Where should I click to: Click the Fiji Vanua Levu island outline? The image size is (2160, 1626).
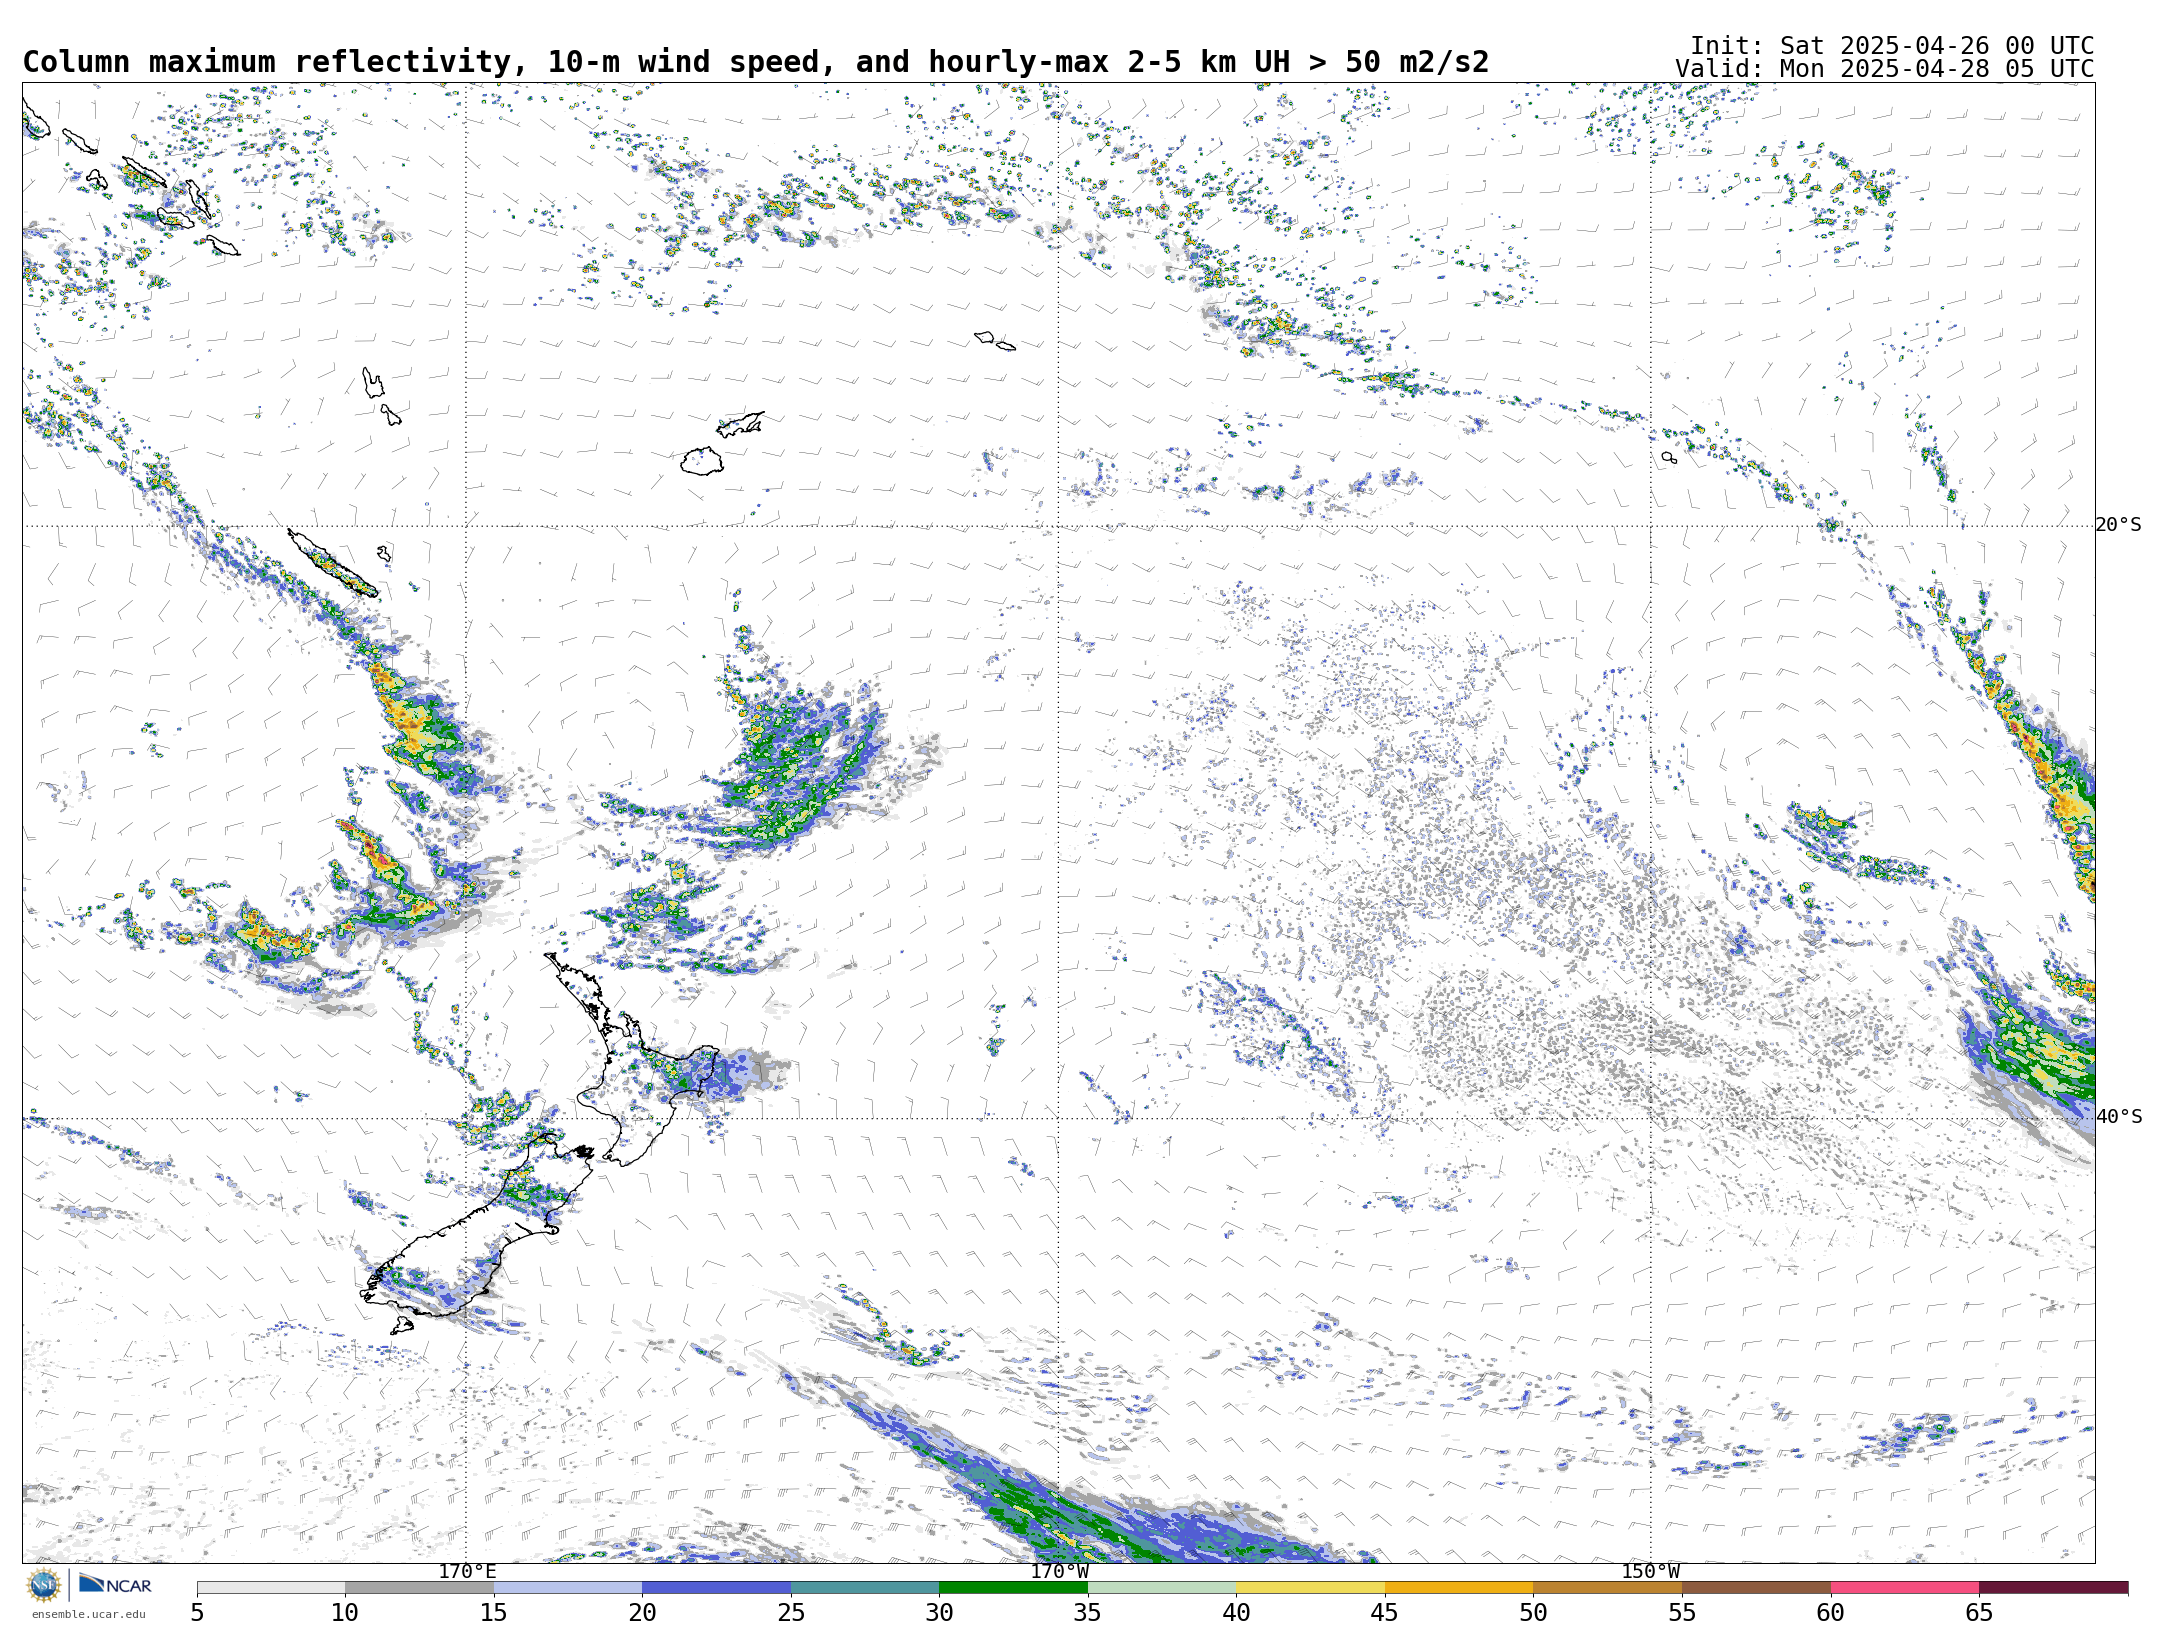coord(740,424)
